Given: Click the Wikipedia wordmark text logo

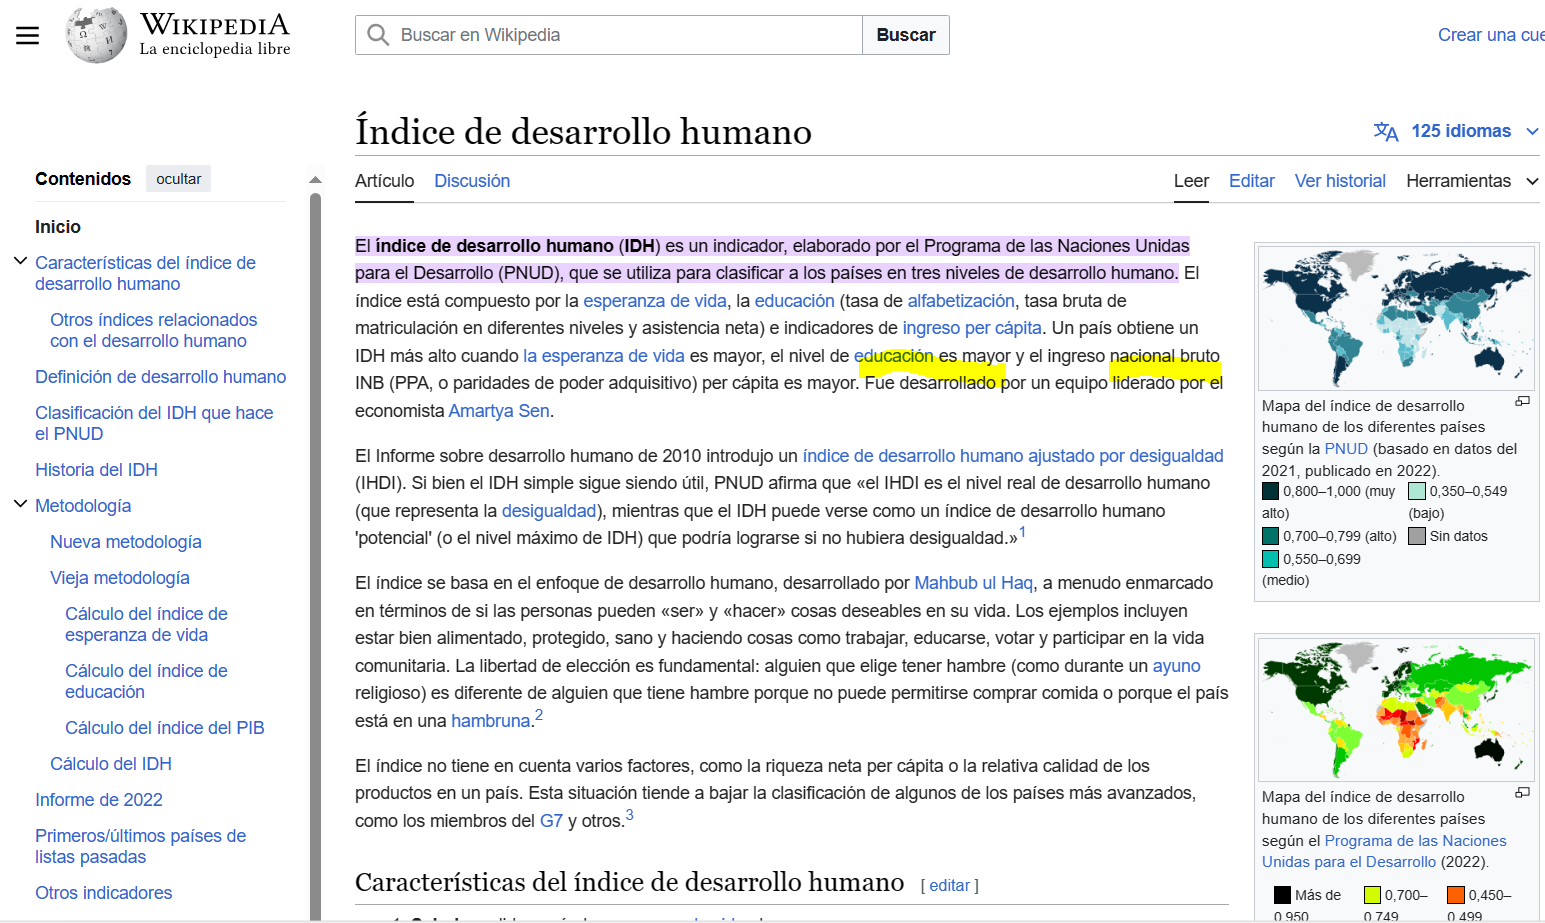Looking at the screenshot, I should [x=215, y=34].
